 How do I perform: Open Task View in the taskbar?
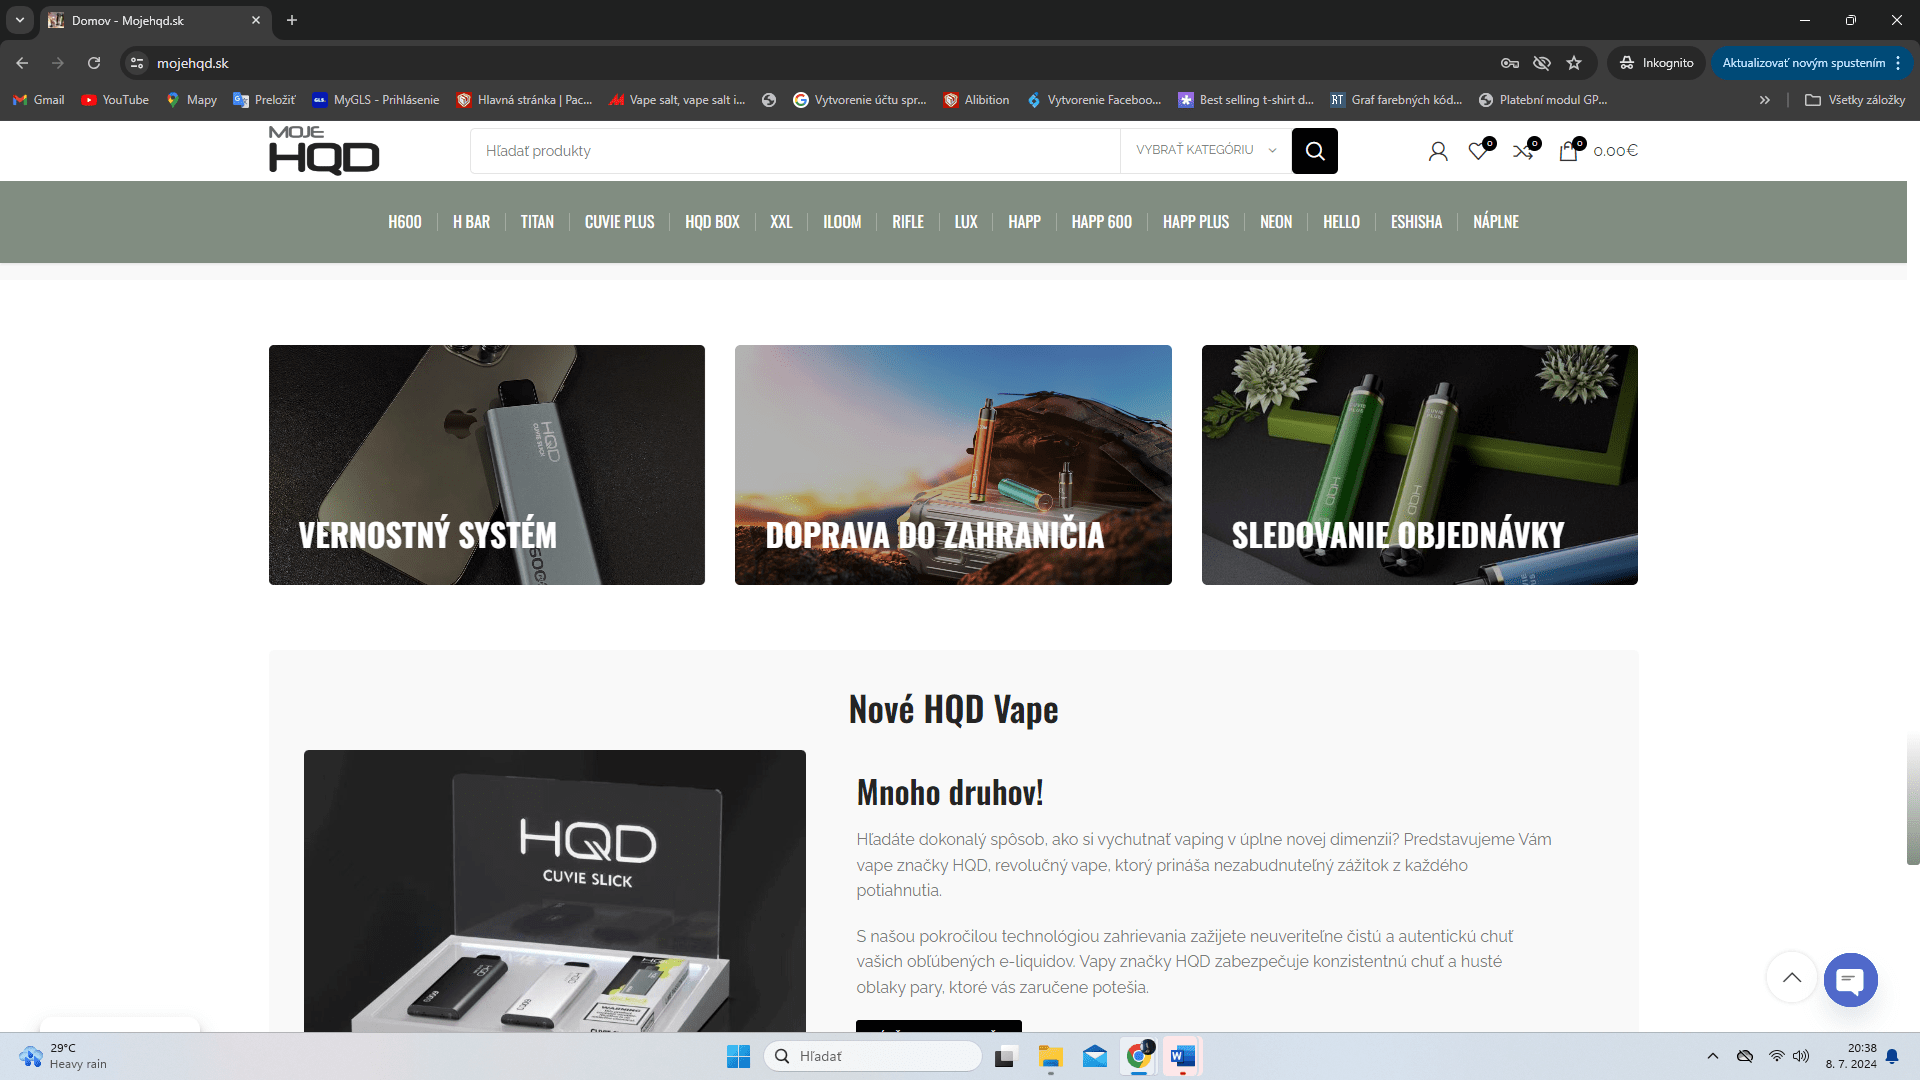pyautogui.click(x=1006, y=1056)
